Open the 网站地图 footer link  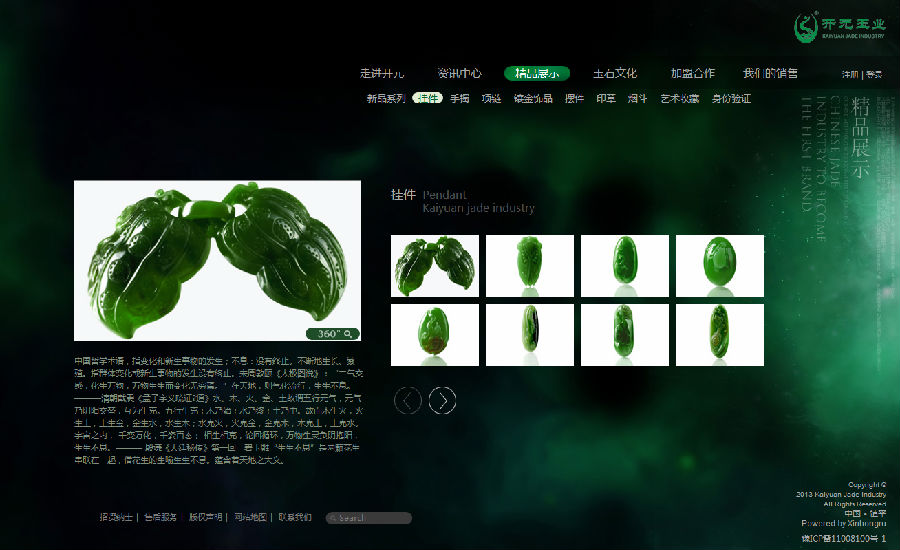pyautogui.click(x=250, y=517)
